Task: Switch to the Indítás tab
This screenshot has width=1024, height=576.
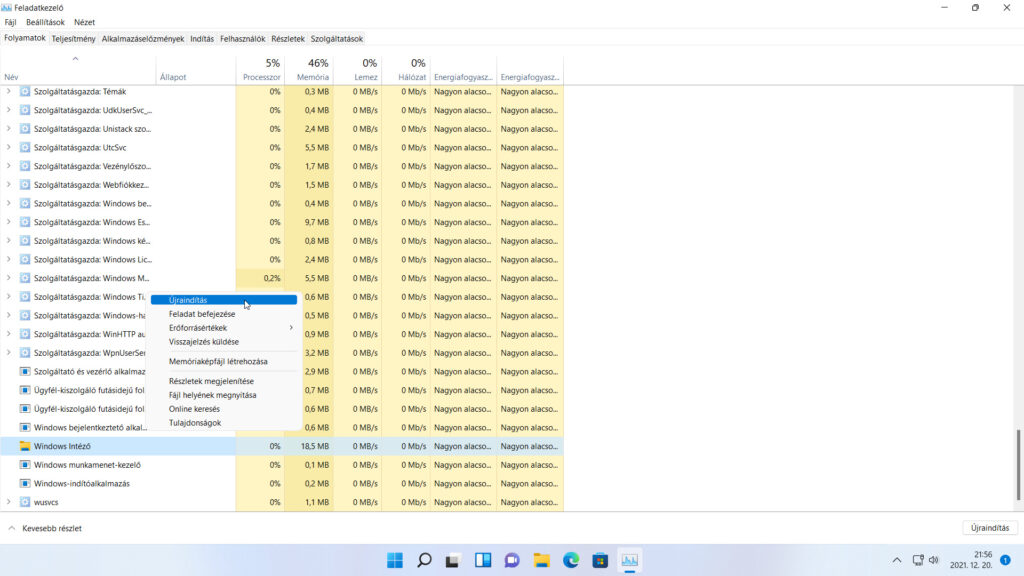Action: 202,39
